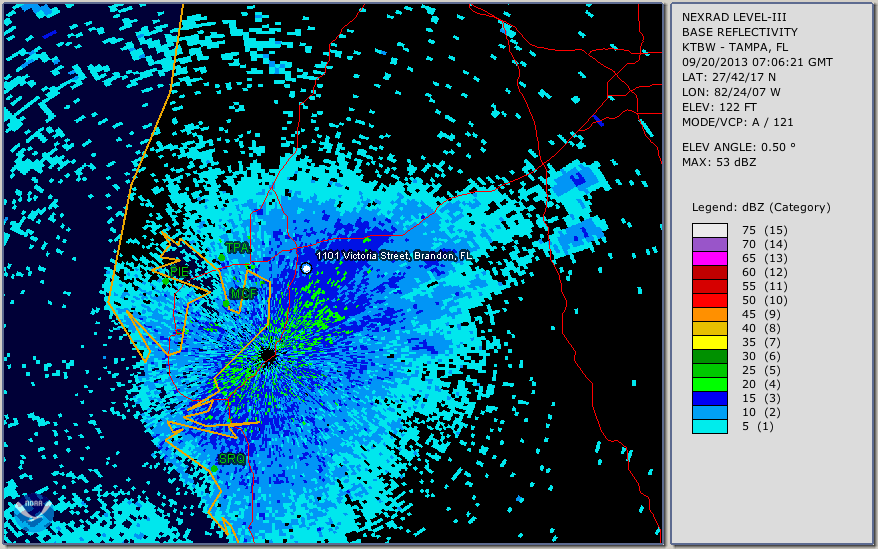Click the 75 dBZ white legend swatch

pyautogui.click(x=709, y=230)
